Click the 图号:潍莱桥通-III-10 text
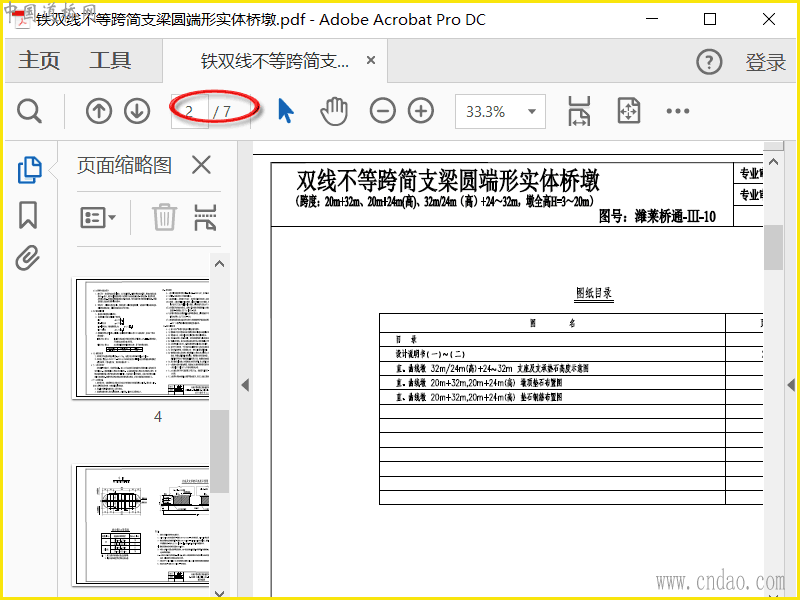Screen dimensions: 800x600 657,217
